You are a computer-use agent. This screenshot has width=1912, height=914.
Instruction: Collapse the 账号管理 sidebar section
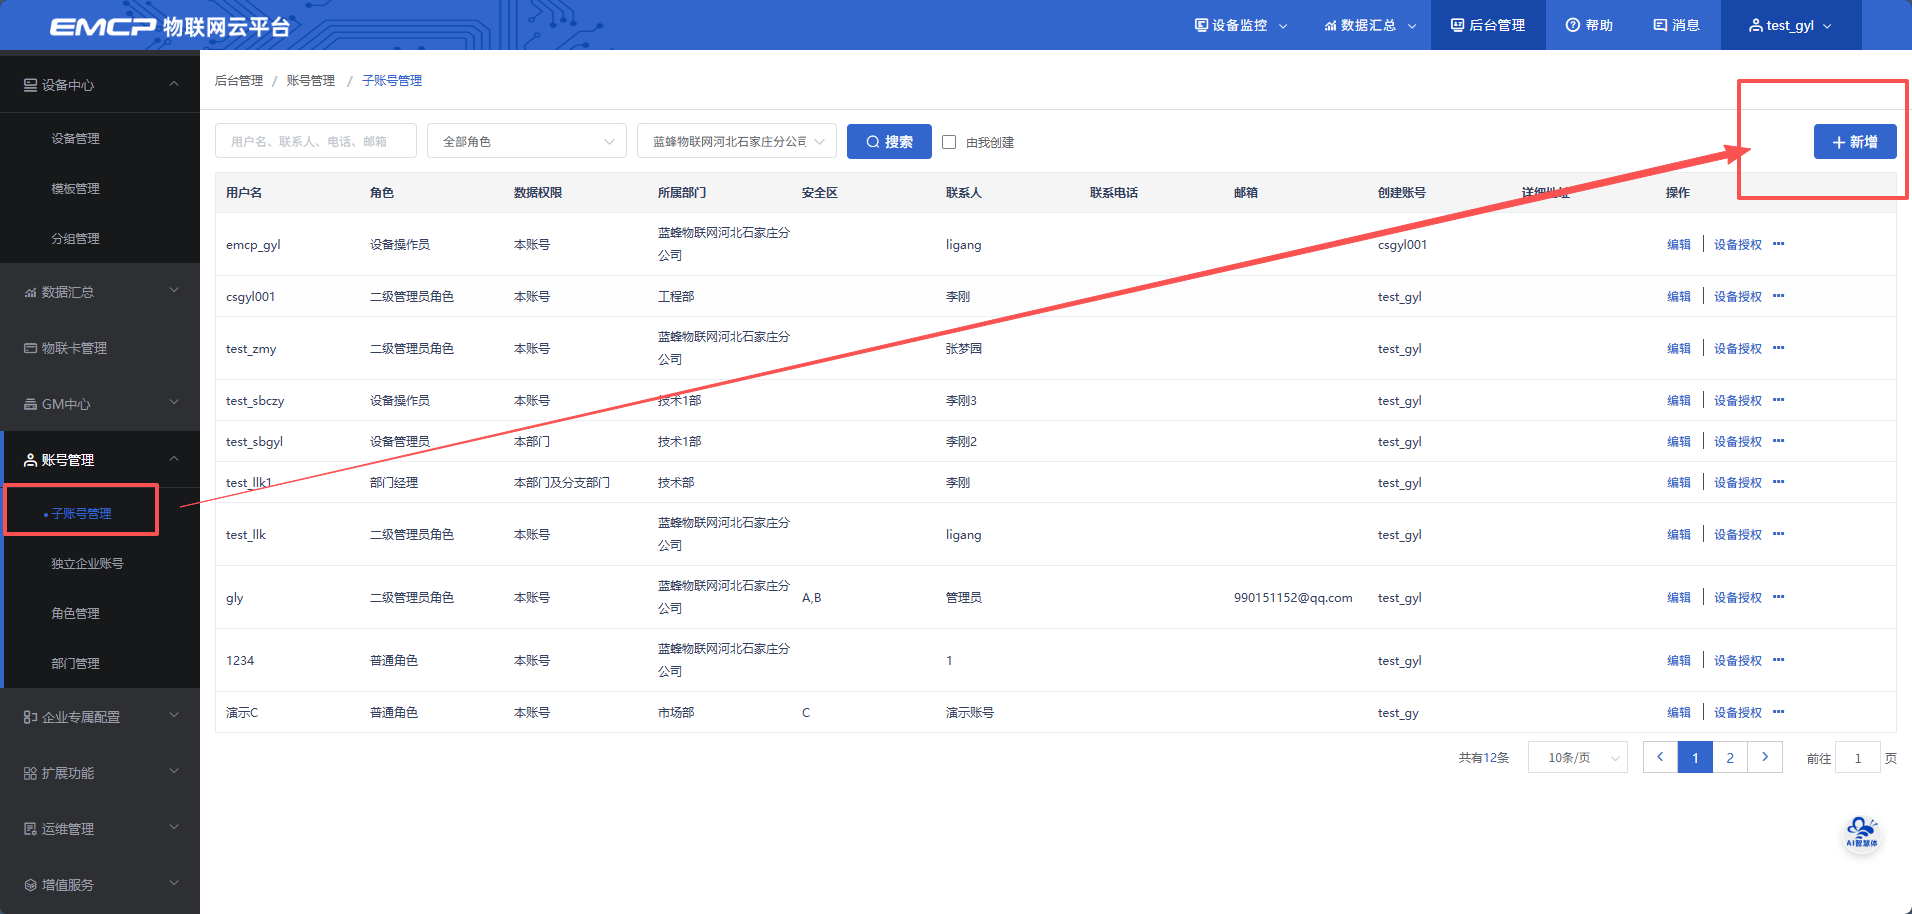coord(100,460)
